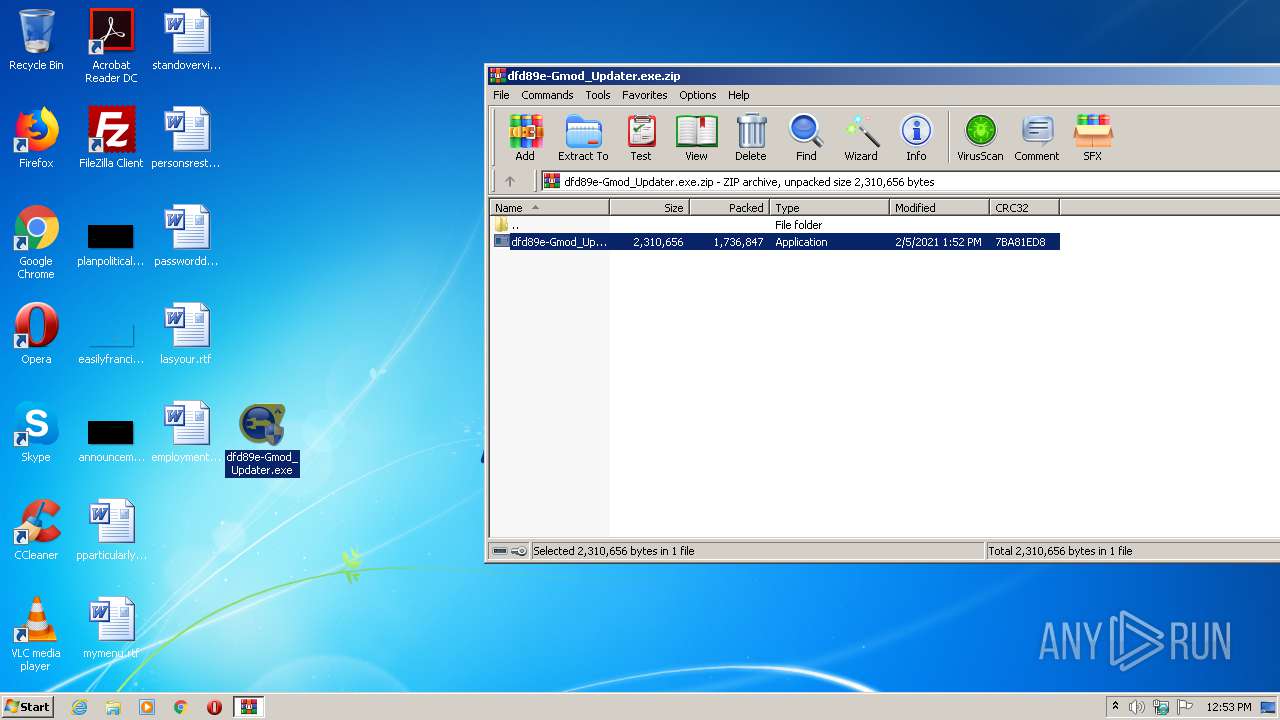Select VLC media player desktop icon
This screenshot has width=1280, height=720.
pos(36,634)
